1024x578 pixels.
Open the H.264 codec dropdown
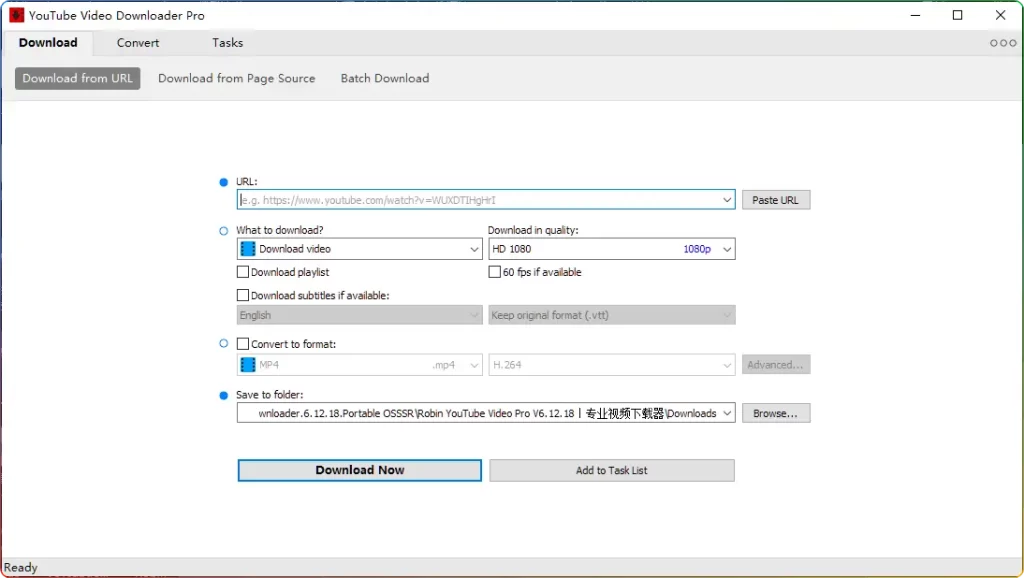[x=611, y=364]
